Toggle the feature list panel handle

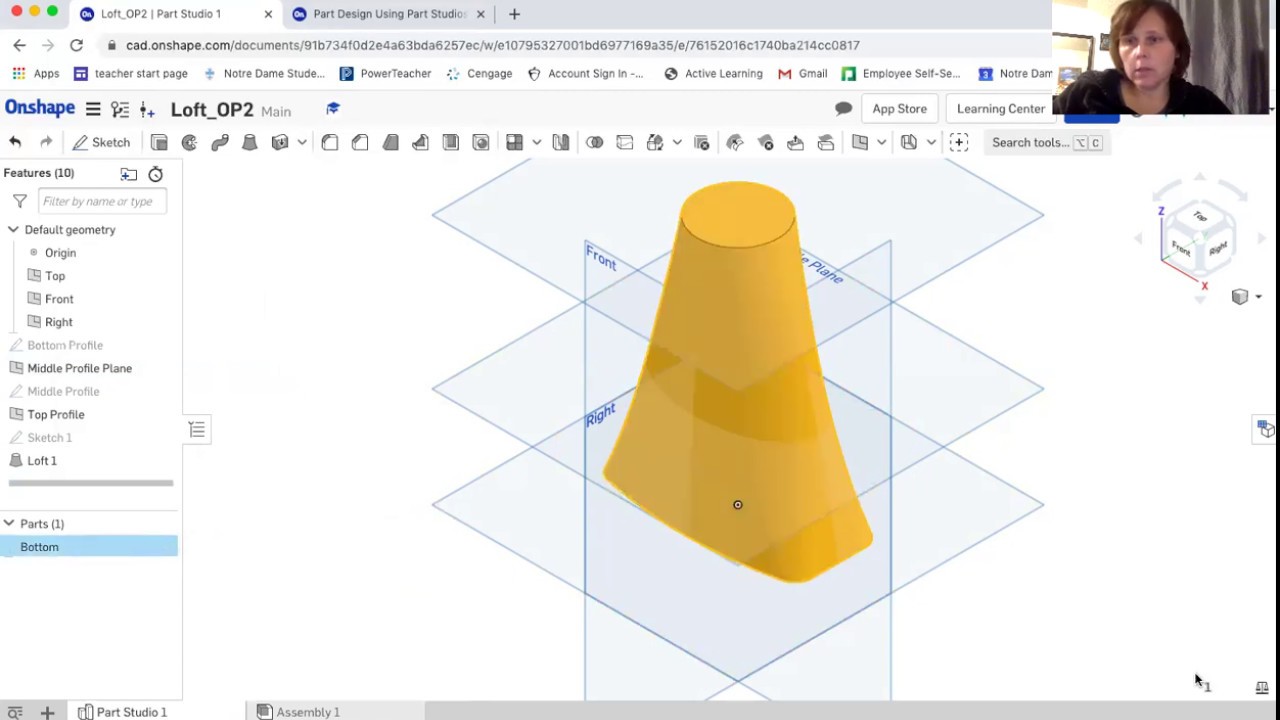coord(197,430)
